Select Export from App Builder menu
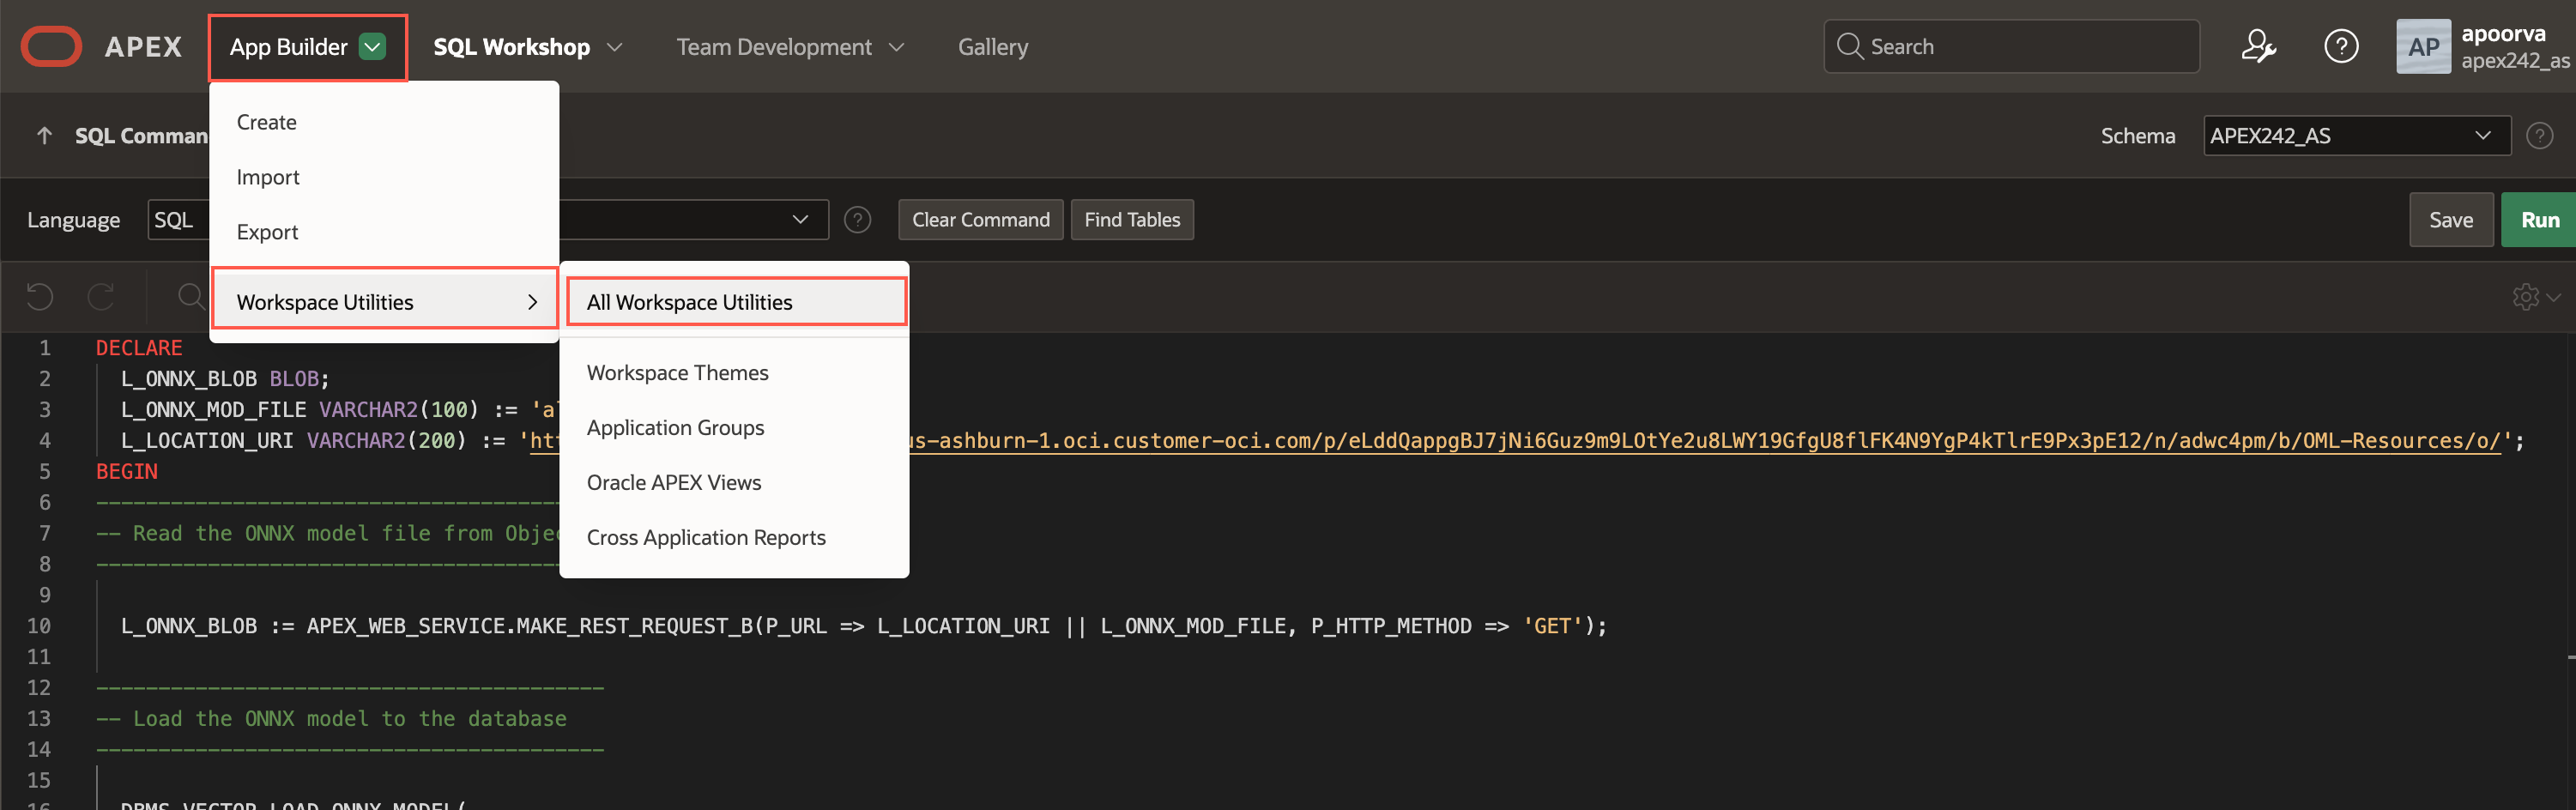Screen dimensions: 2576x810 pos(383,232)
